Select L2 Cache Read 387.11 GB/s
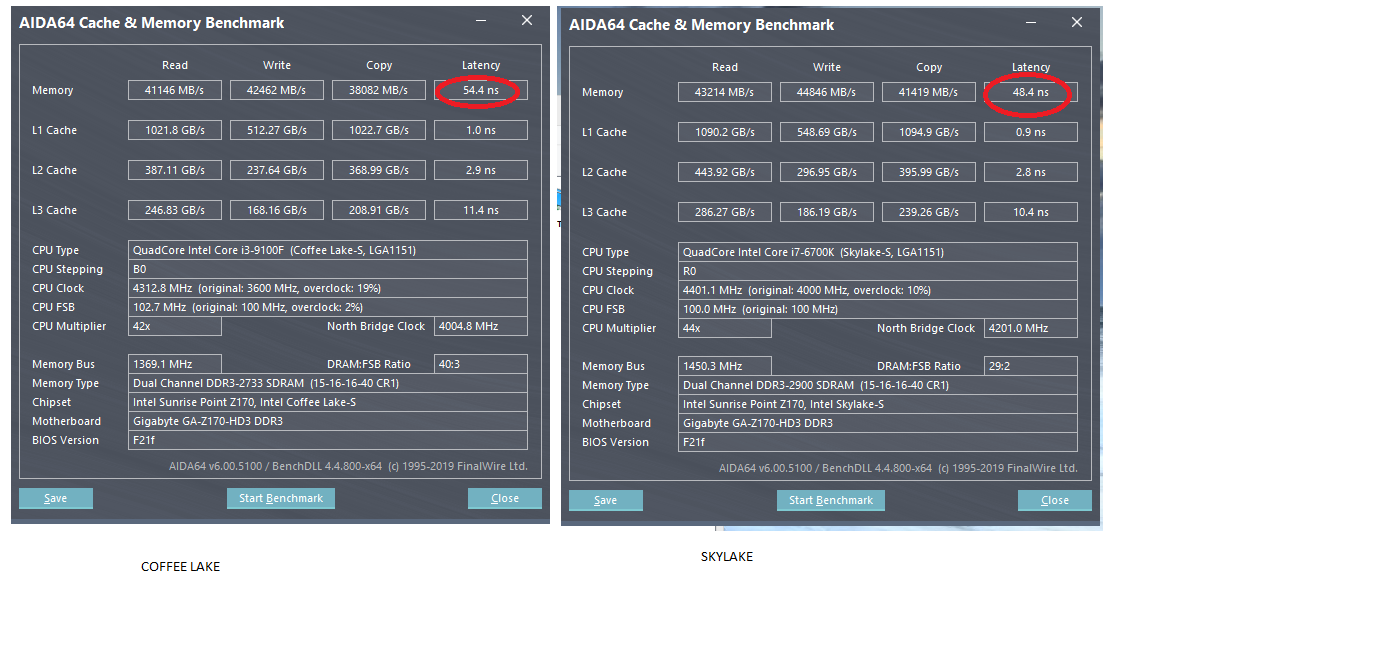 click(x=175, y=170)
